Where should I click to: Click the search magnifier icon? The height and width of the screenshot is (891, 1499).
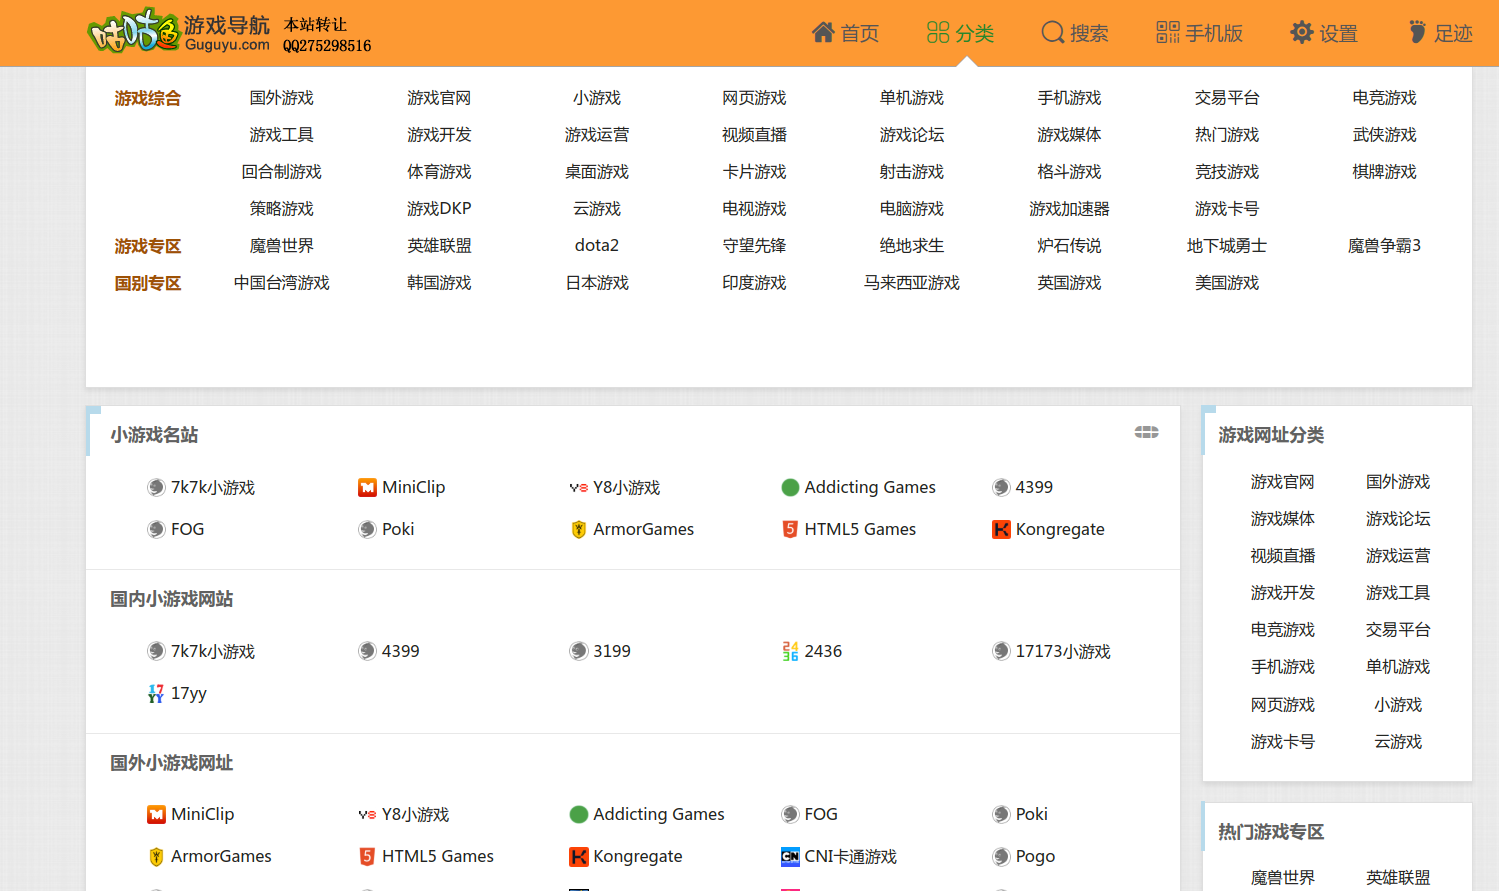(x=1052, y=33)
